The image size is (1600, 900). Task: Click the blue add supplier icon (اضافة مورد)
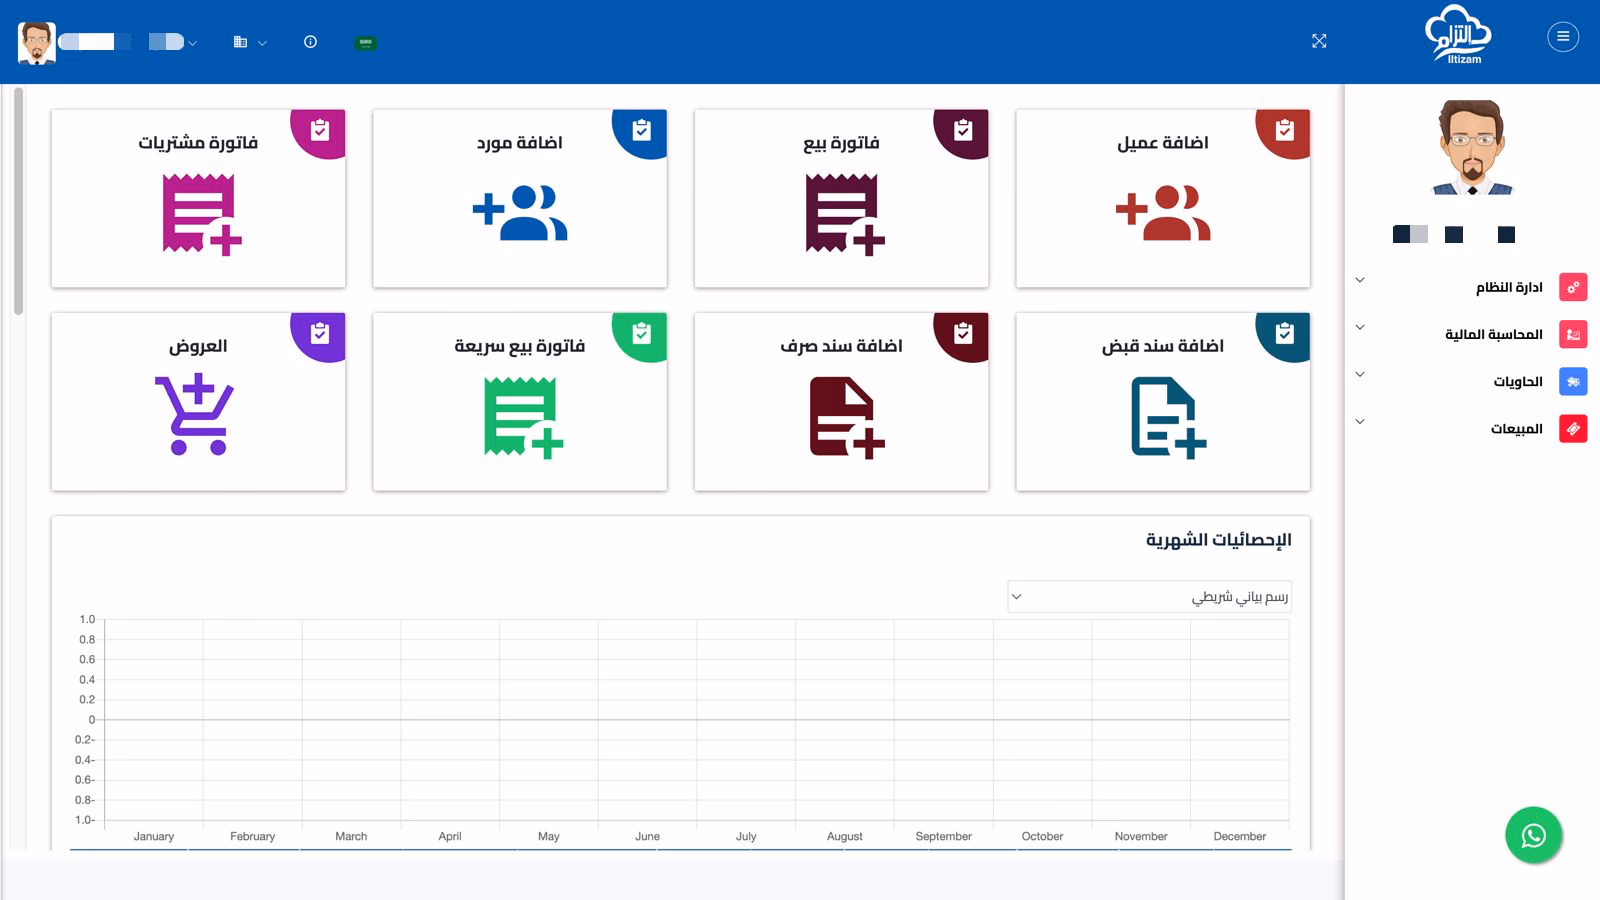coord(520,213)
